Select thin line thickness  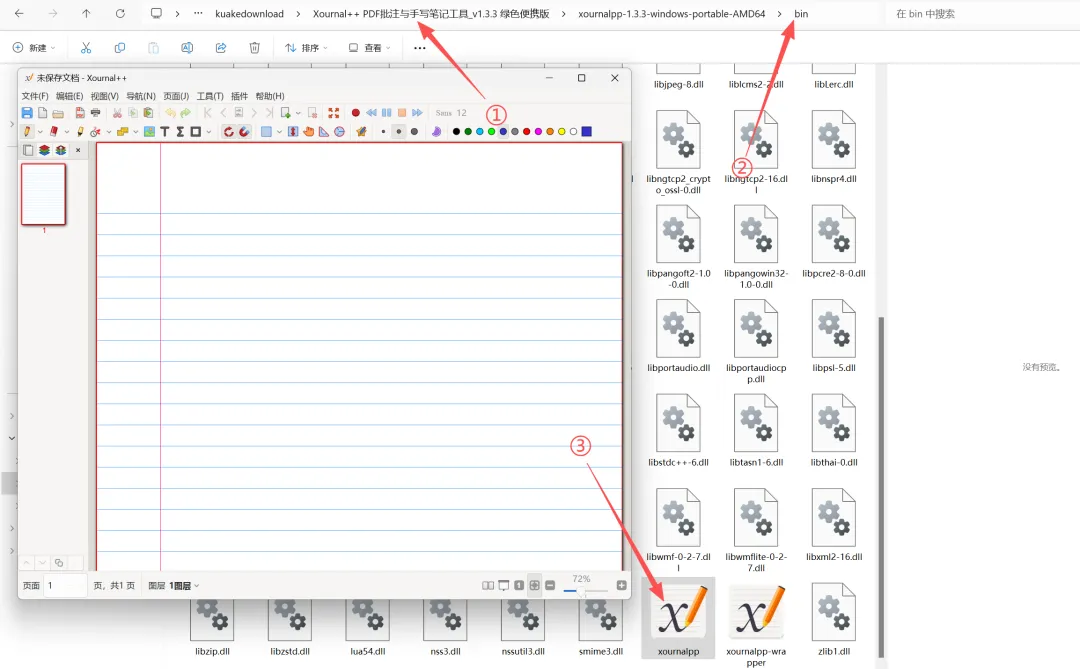(383, 131)
